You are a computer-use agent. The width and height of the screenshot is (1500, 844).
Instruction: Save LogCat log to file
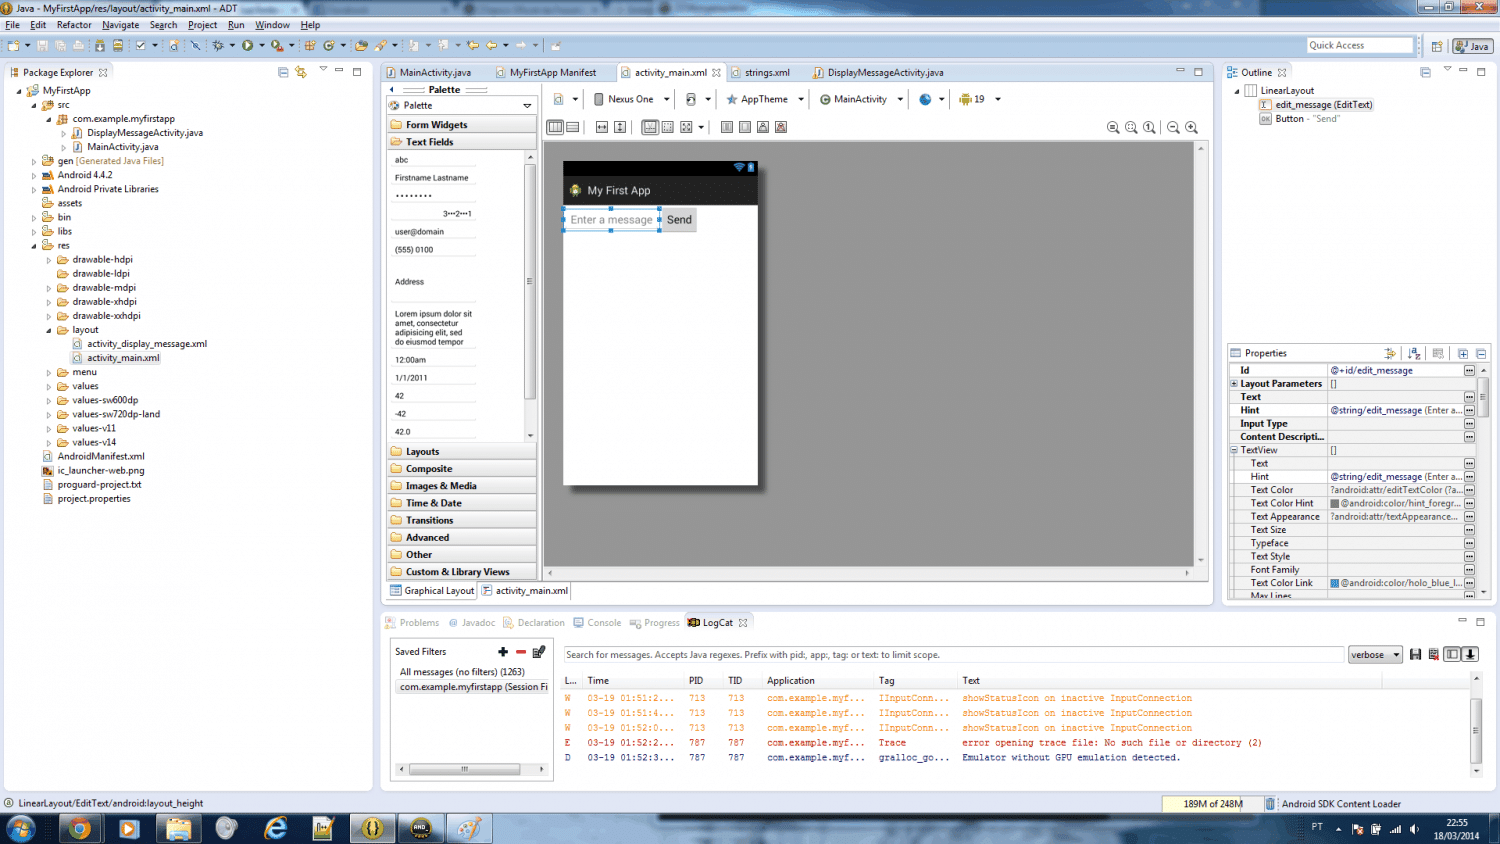click(x=1415, y=654)
